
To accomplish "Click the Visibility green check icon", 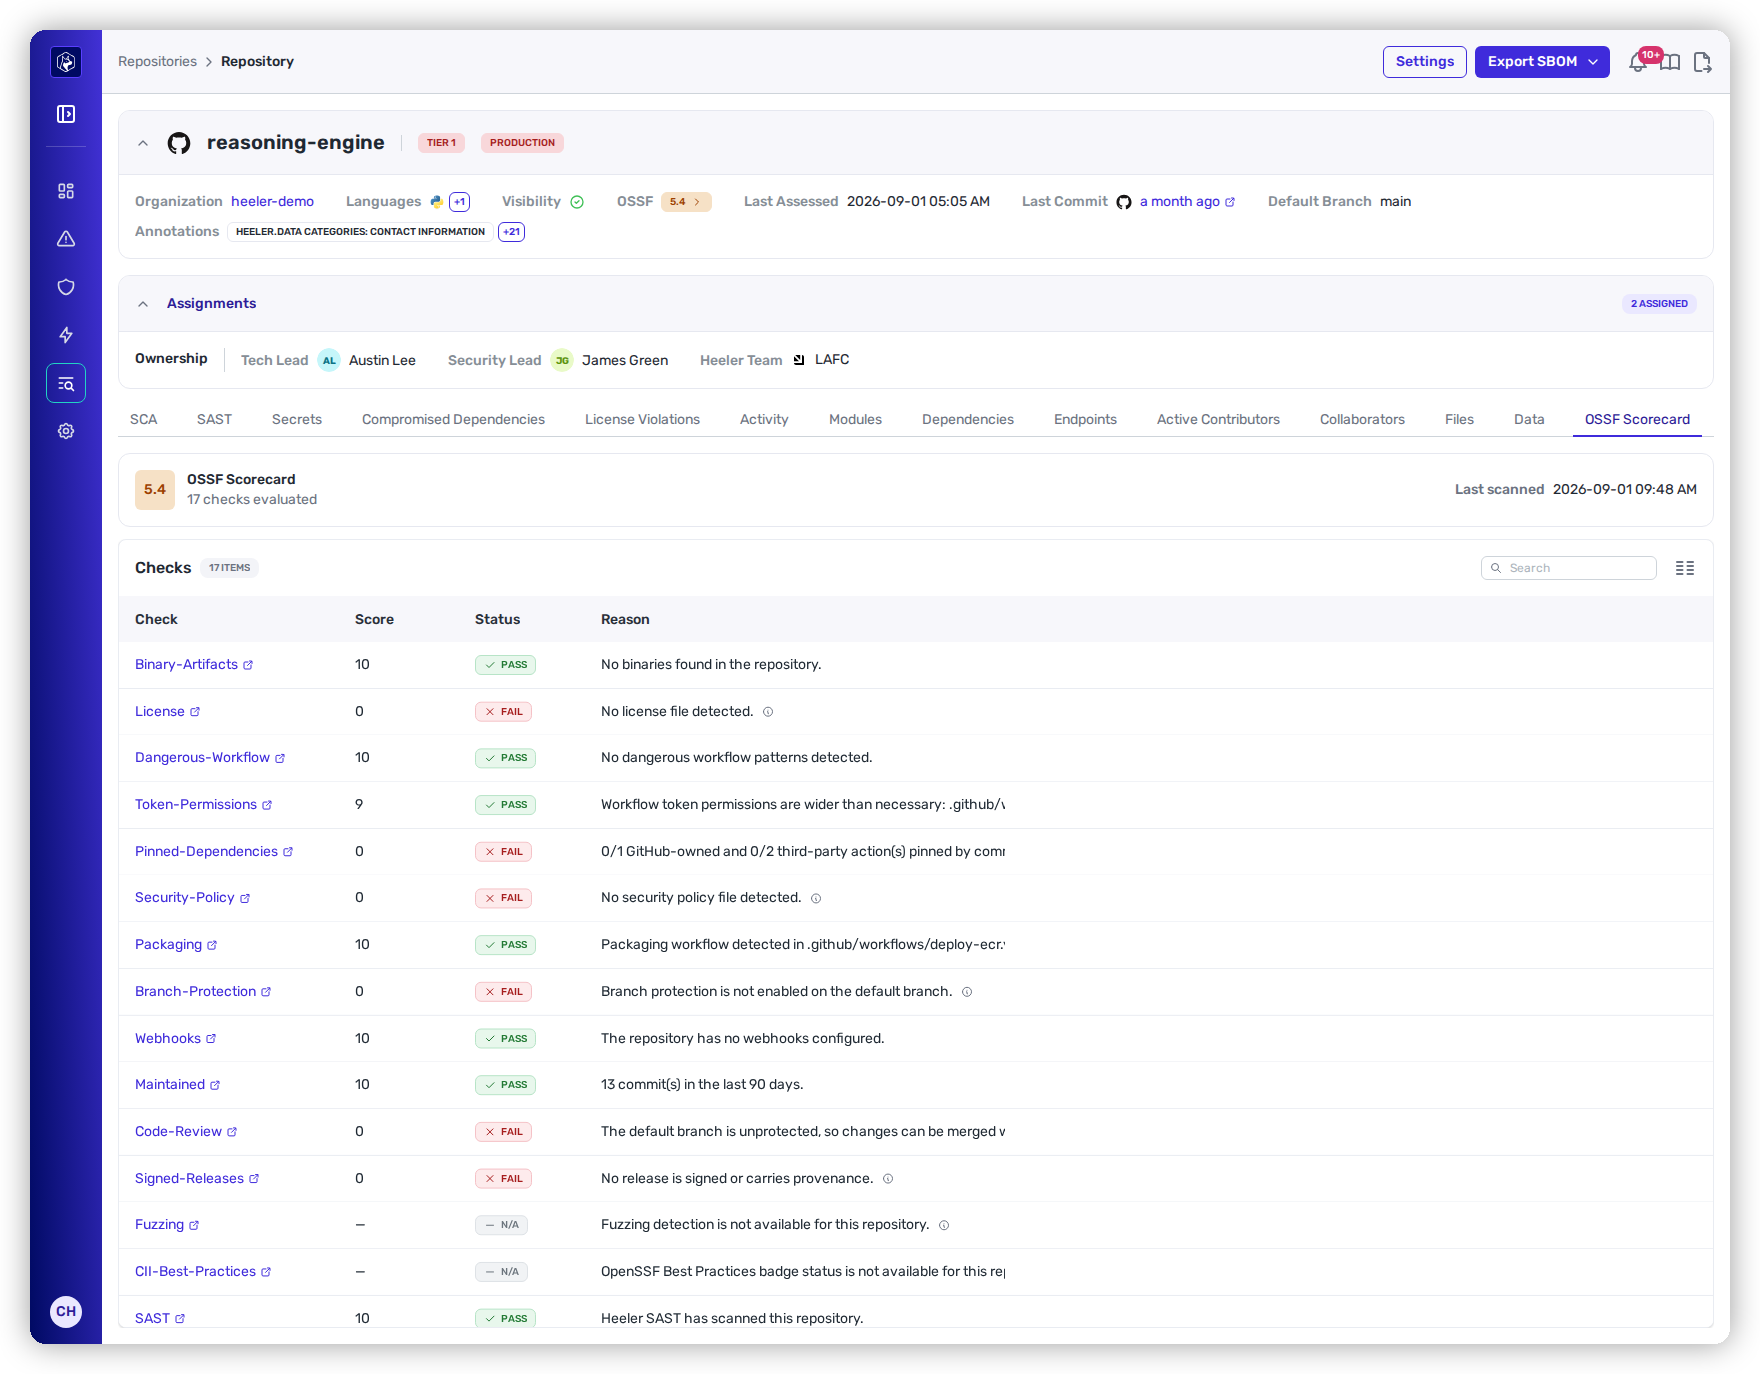I will [577, 202].
